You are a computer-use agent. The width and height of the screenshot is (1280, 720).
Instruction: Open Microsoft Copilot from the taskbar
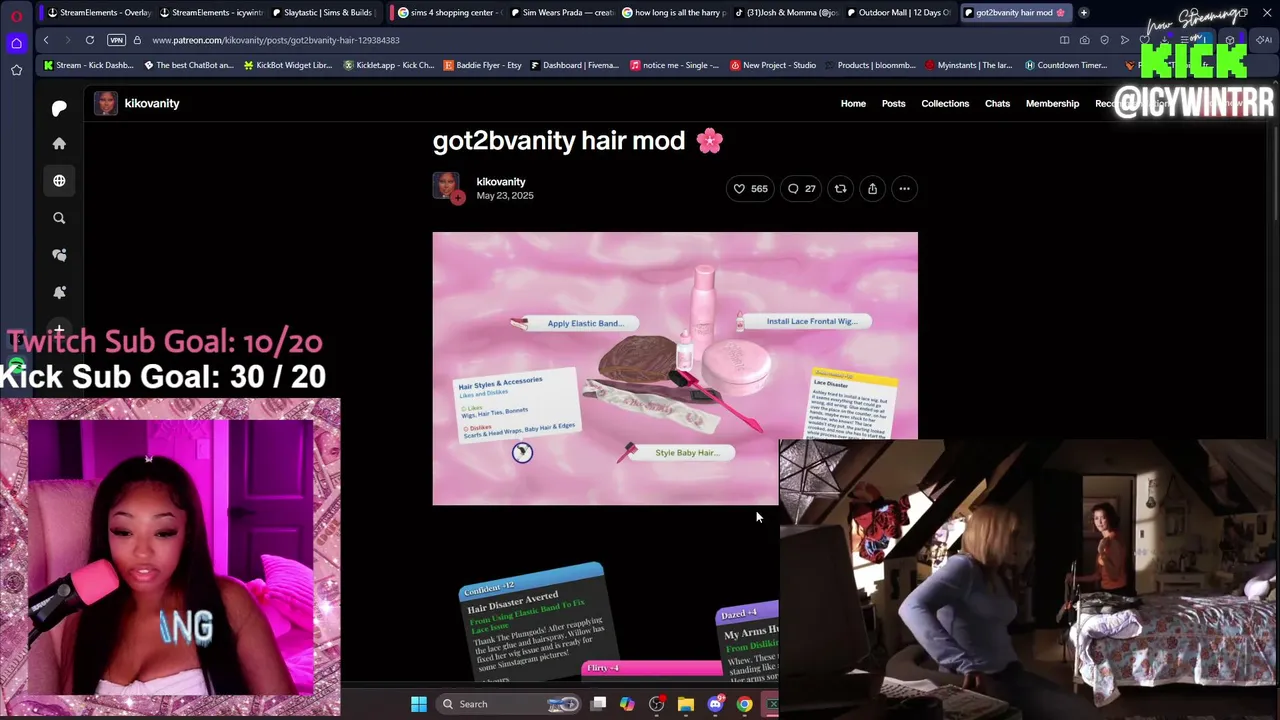627,704
